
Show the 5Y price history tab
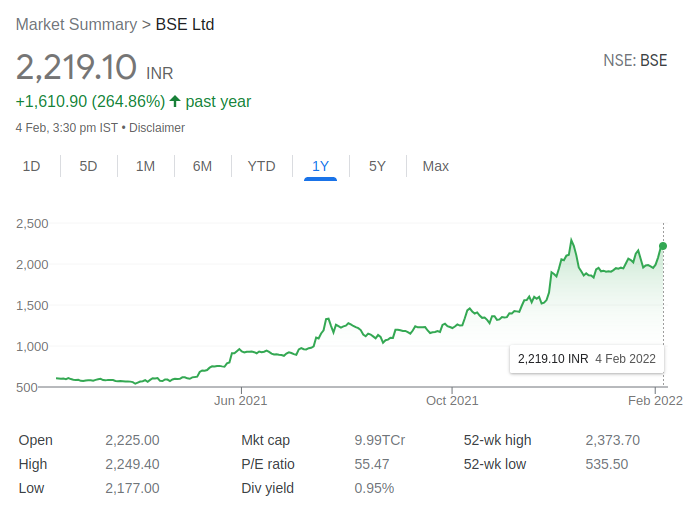point(377,166)
